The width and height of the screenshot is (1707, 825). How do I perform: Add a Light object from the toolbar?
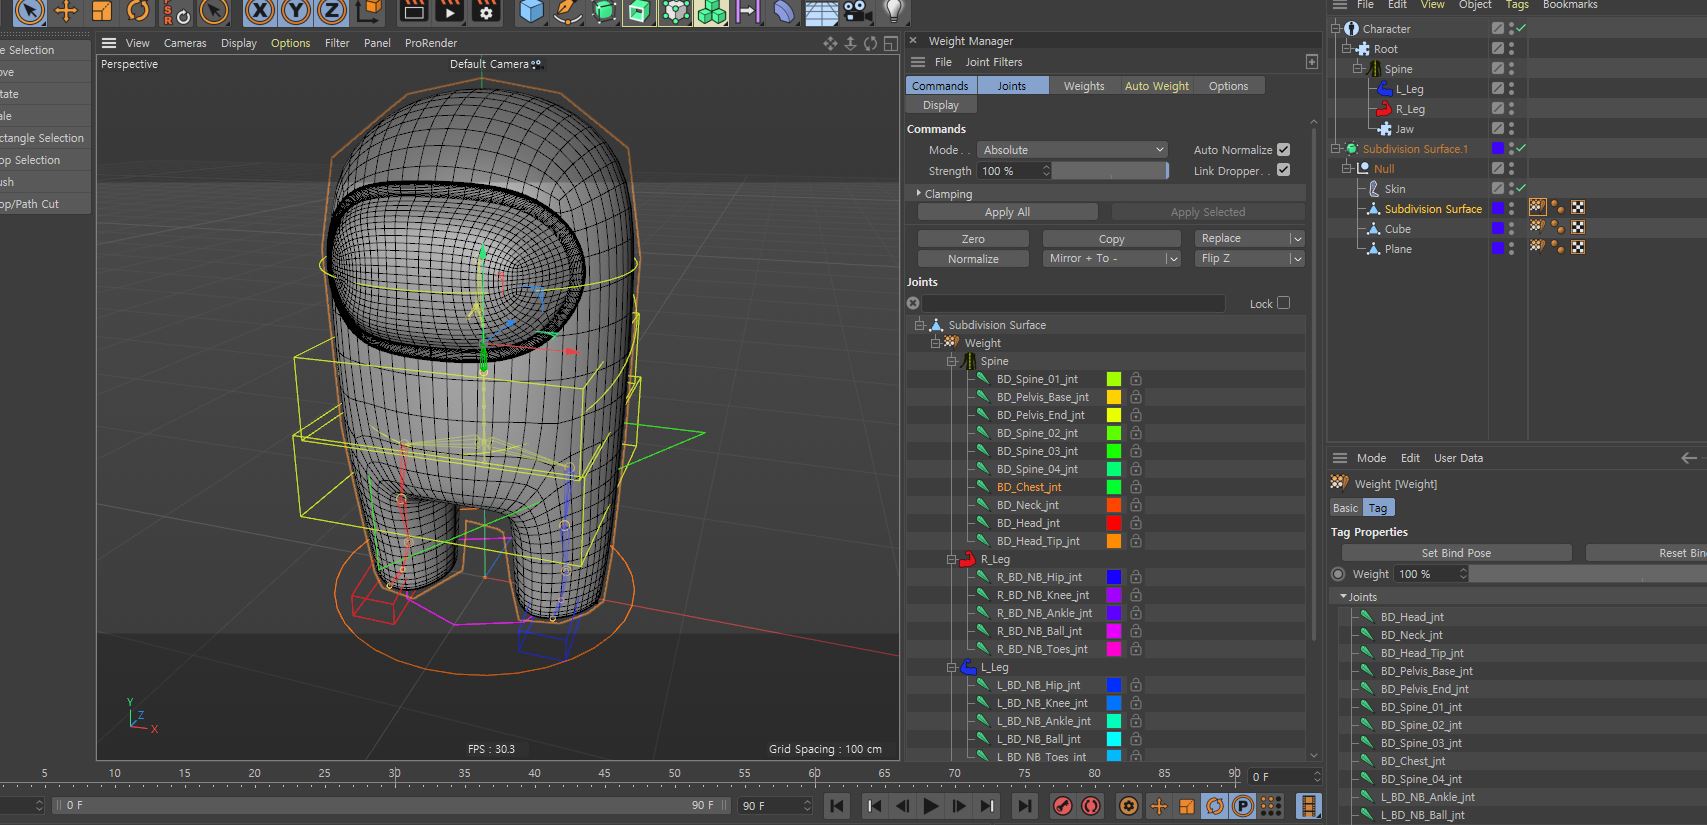click(894, 10)
